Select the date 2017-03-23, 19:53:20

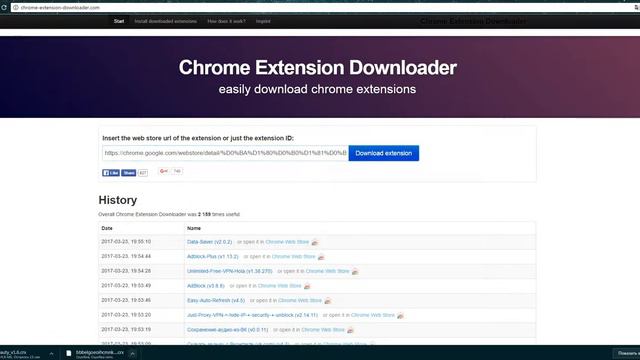tap(126, 315)
